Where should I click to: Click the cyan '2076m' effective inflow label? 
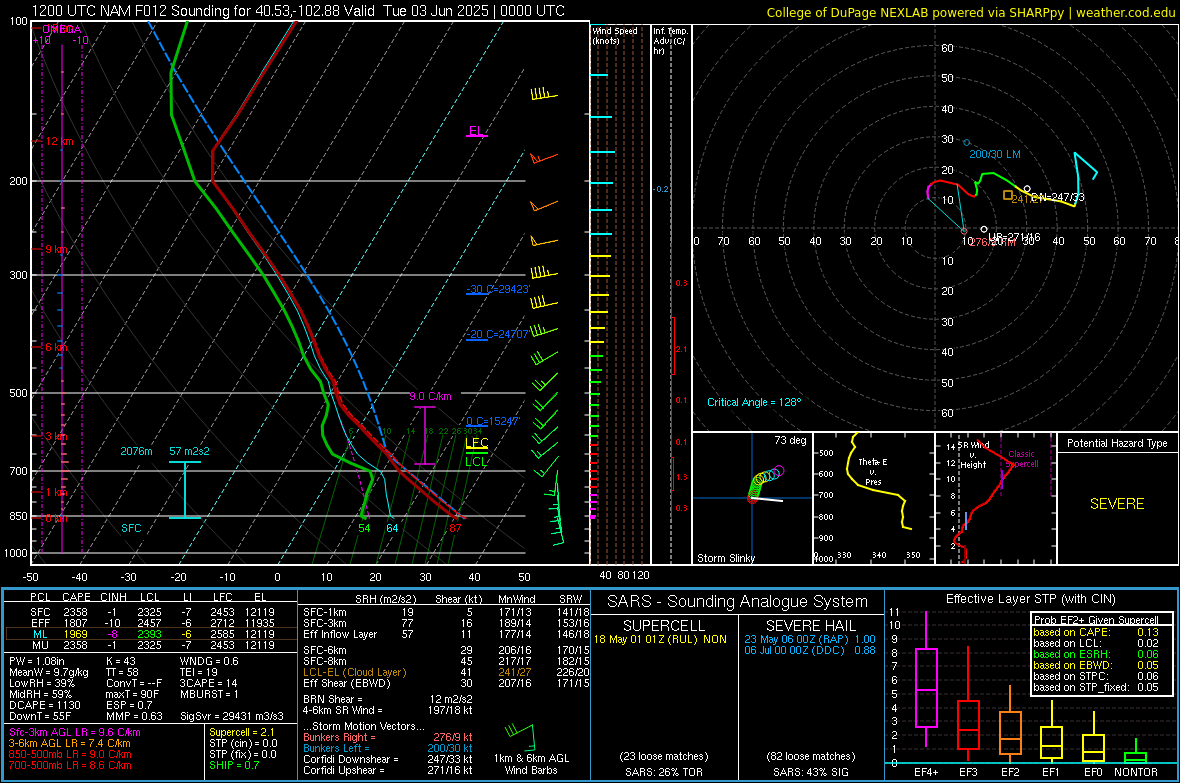[136, 451]
